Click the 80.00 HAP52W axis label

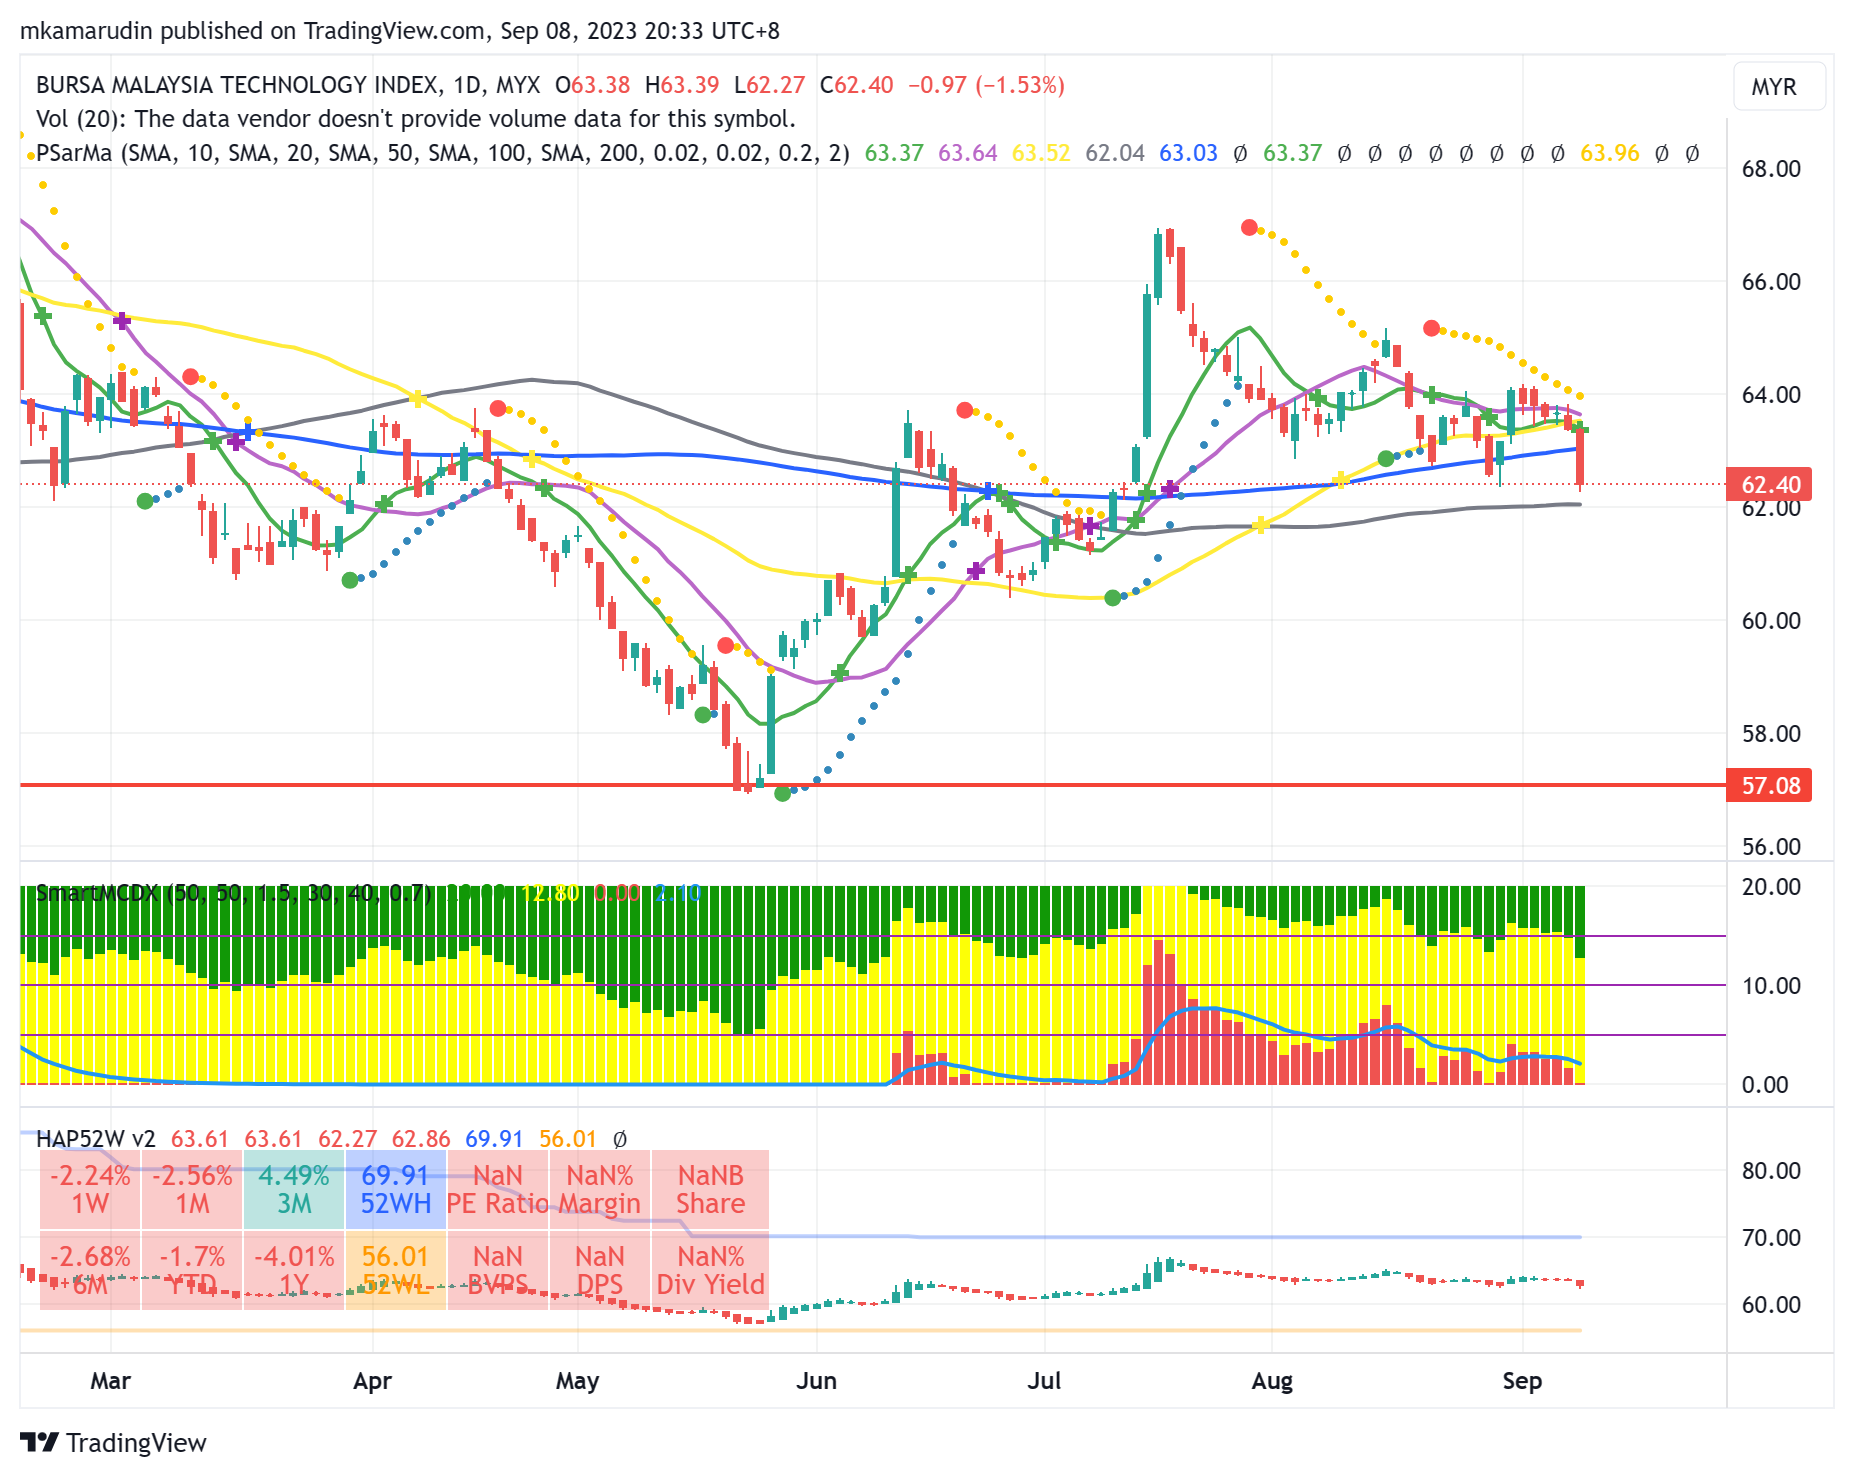pos(1771,1171)
